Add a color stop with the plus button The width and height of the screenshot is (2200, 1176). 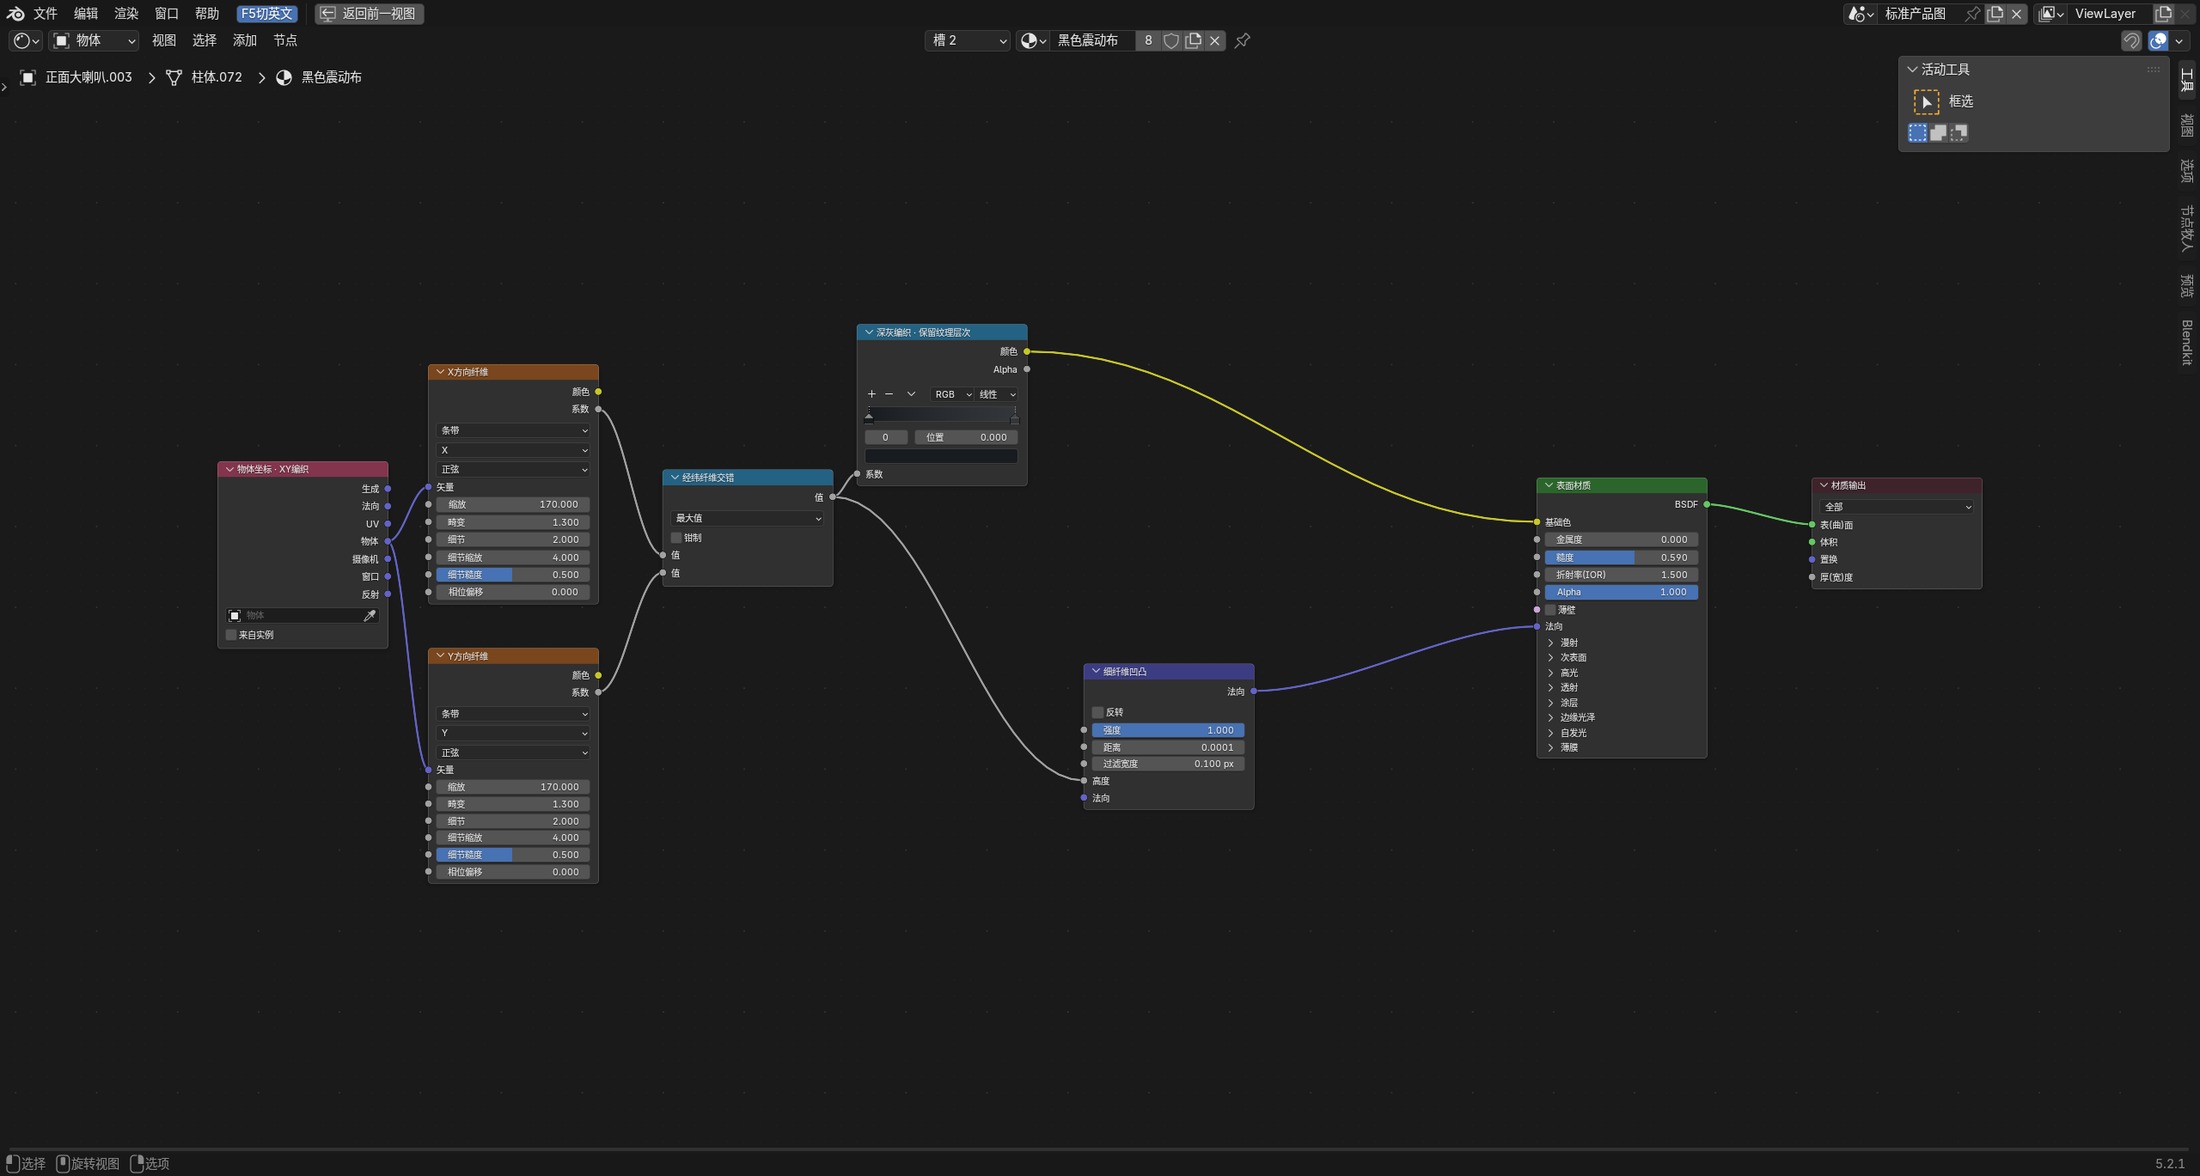coord(871,394)
